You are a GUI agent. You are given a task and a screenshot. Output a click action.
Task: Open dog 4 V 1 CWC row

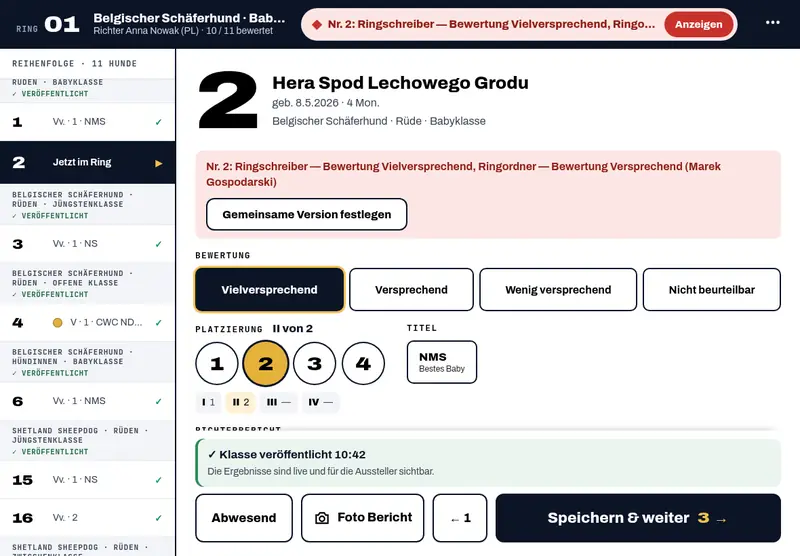pos(87,322)
